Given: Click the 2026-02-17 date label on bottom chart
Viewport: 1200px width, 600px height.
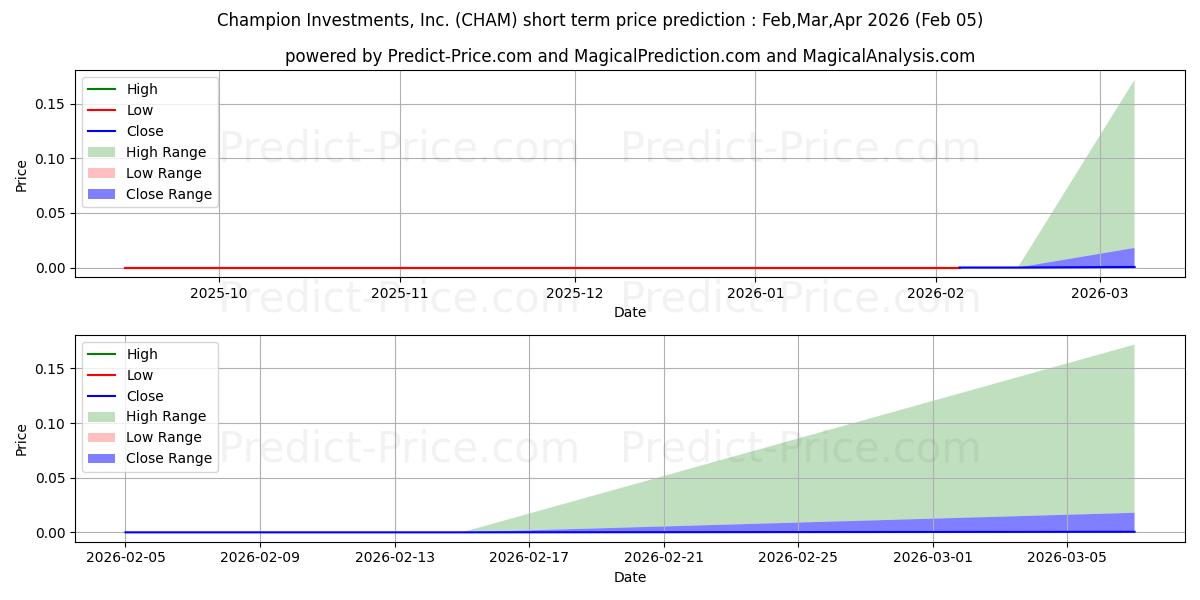Looking at the screenshot, I should 529,558.
